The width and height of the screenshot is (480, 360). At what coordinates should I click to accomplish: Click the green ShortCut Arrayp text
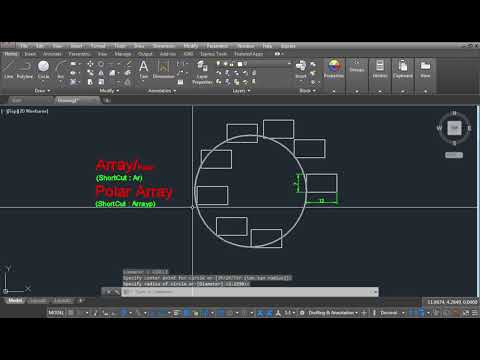point(125,204)
